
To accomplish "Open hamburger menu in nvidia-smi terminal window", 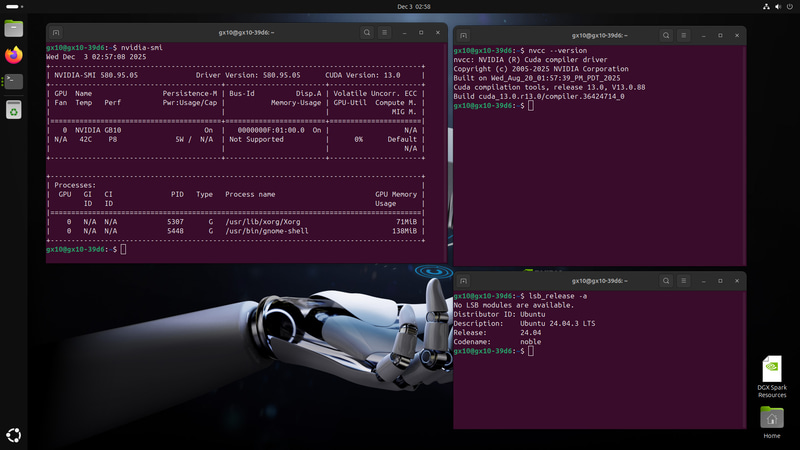I will (x=385, y=33).
